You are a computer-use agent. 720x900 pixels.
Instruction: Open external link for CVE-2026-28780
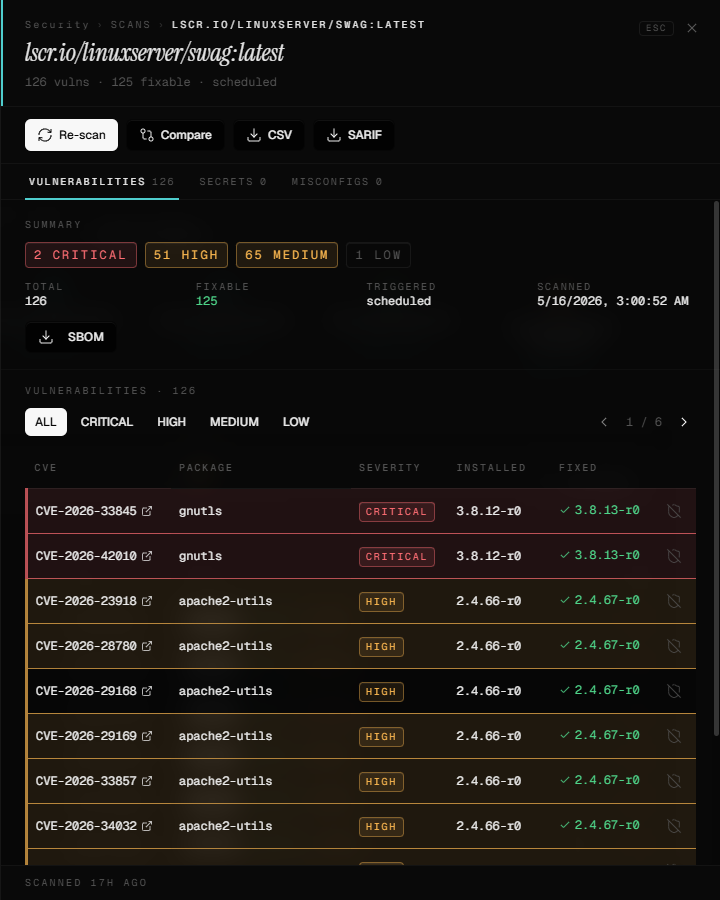[147, 646]
